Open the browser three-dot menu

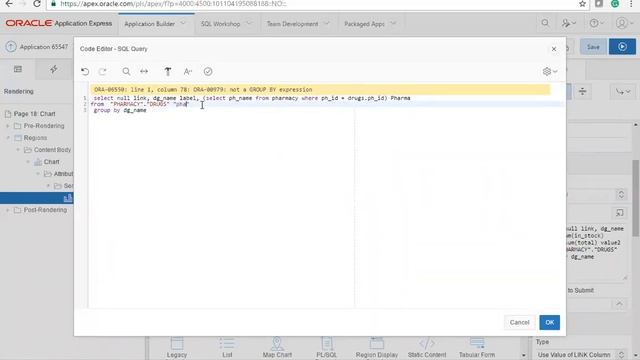pos(631,4)
